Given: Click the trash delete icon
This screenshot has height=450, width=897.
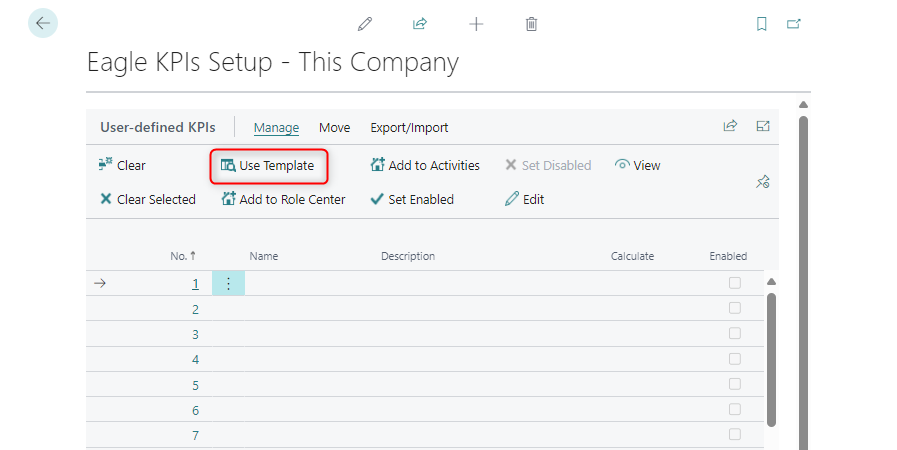Looking at the screenshot, I should pos(532,24).
